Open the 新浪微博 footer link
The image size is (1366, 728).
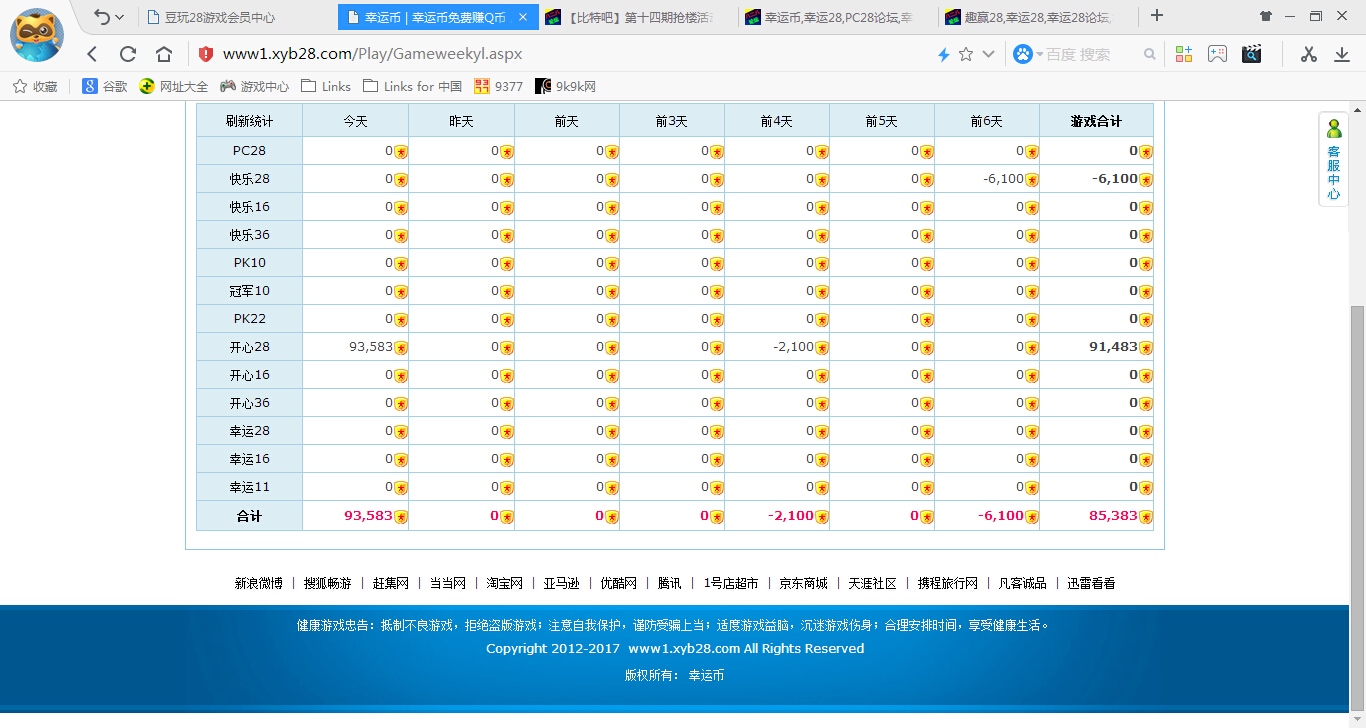259,583
